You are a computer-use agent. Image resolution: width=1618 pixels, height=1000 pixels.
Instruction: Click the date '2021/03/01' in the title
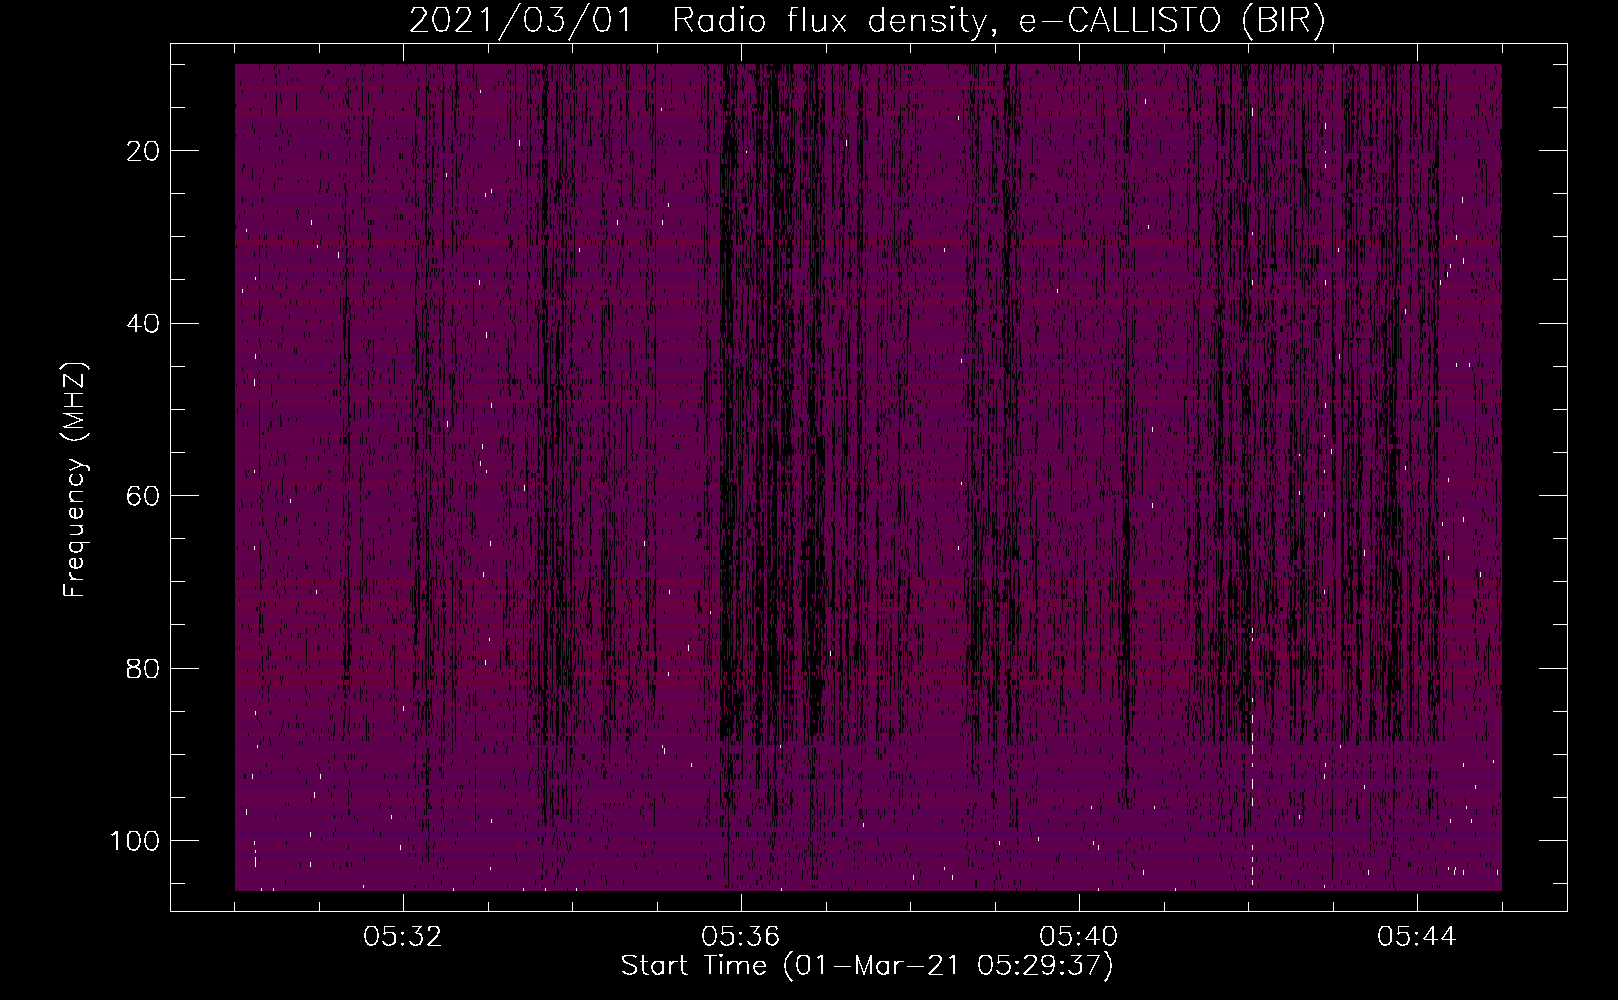520,21
